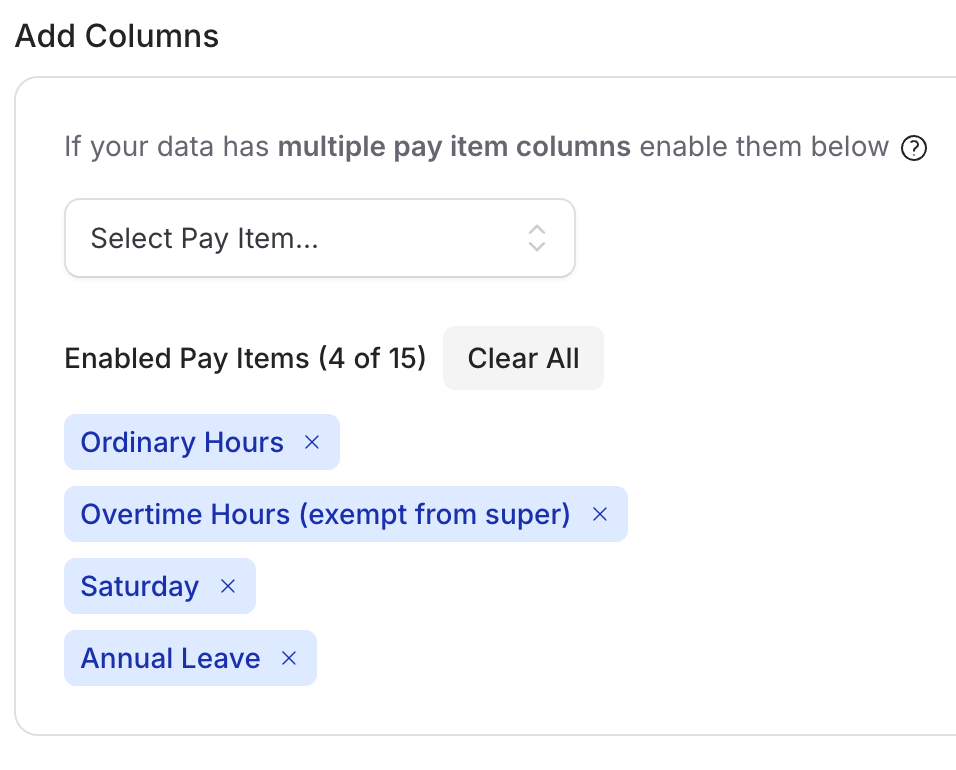This screenshot has height=770, width=956.
Task: Click the Enabled Pay Items count label
Action: pyautogui.click(x=245, y=358)
